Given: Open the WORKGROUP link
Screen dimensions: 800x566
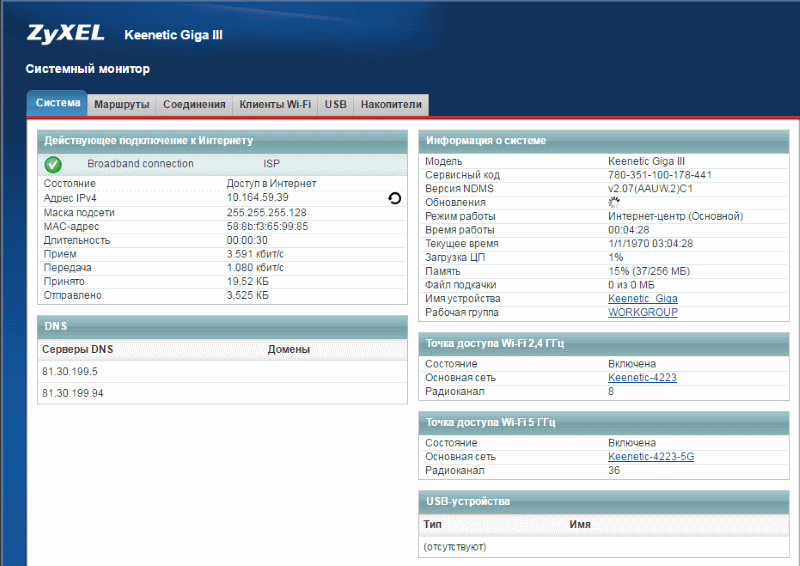Looking at the screenshot, I should click(643, 312).
